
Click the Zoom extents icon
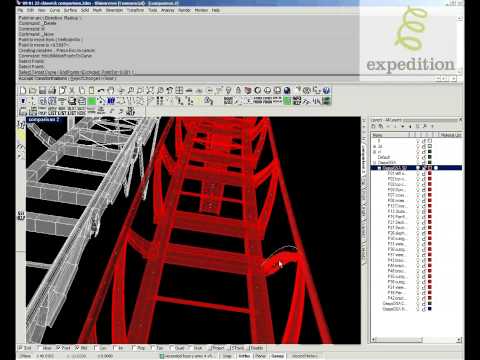[x=150, y=90]
